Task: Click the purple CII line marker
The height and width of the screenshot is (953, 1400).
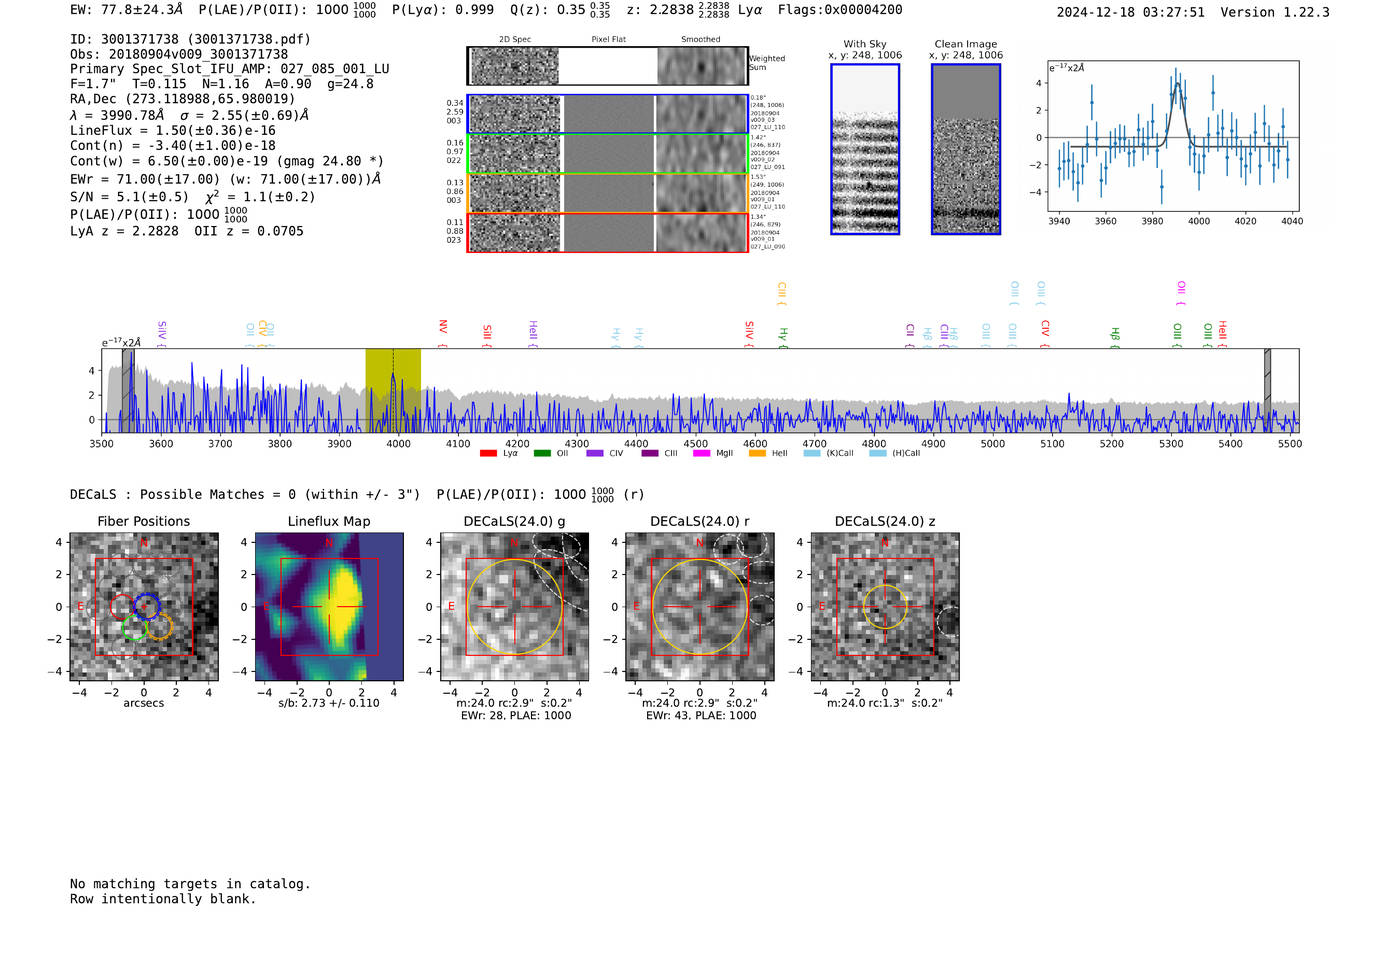Action: tap(910, 336)
